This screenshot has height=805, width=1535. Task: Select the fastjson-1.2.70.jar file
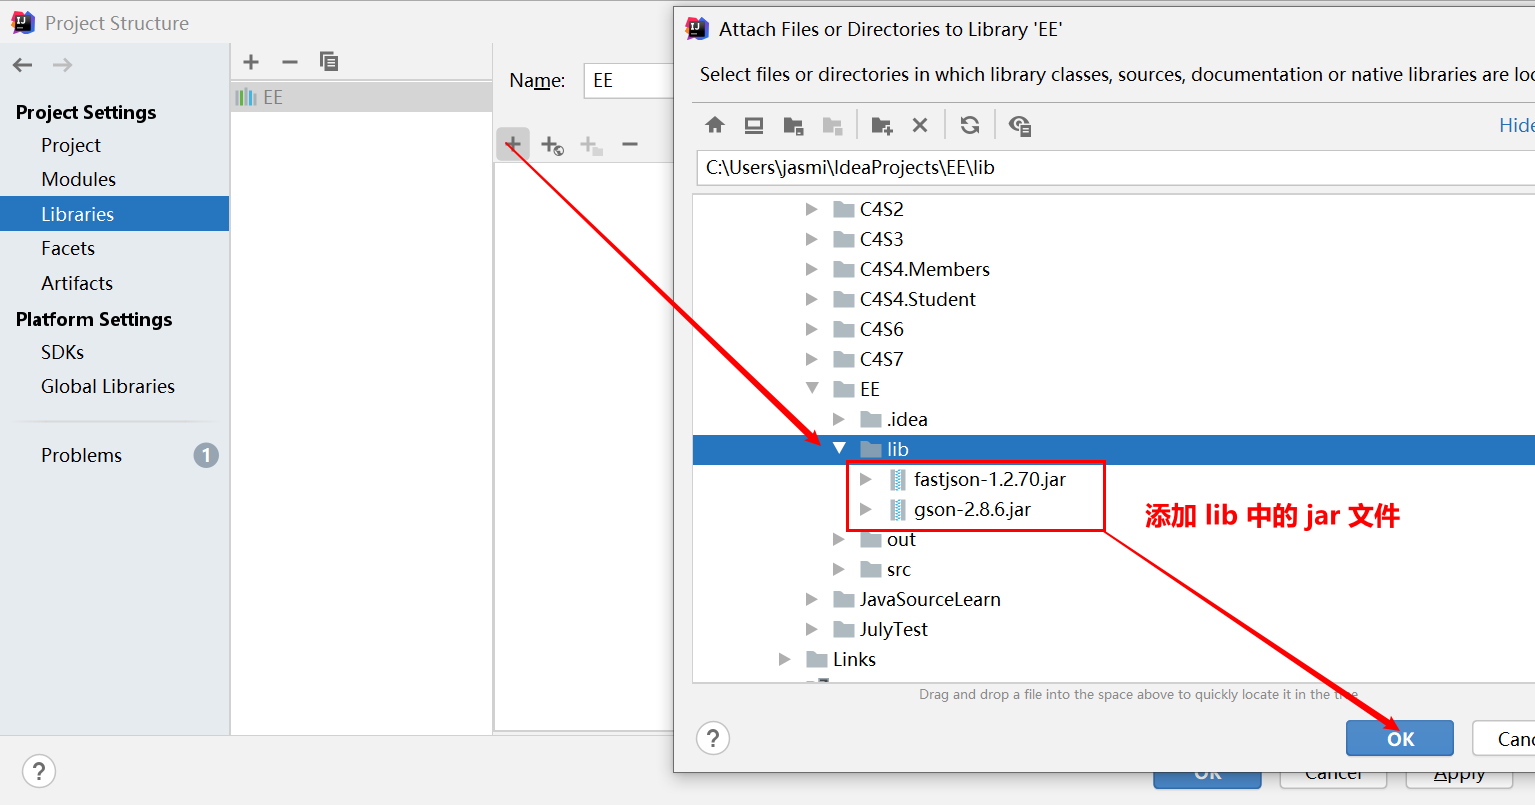pos(990,479)
